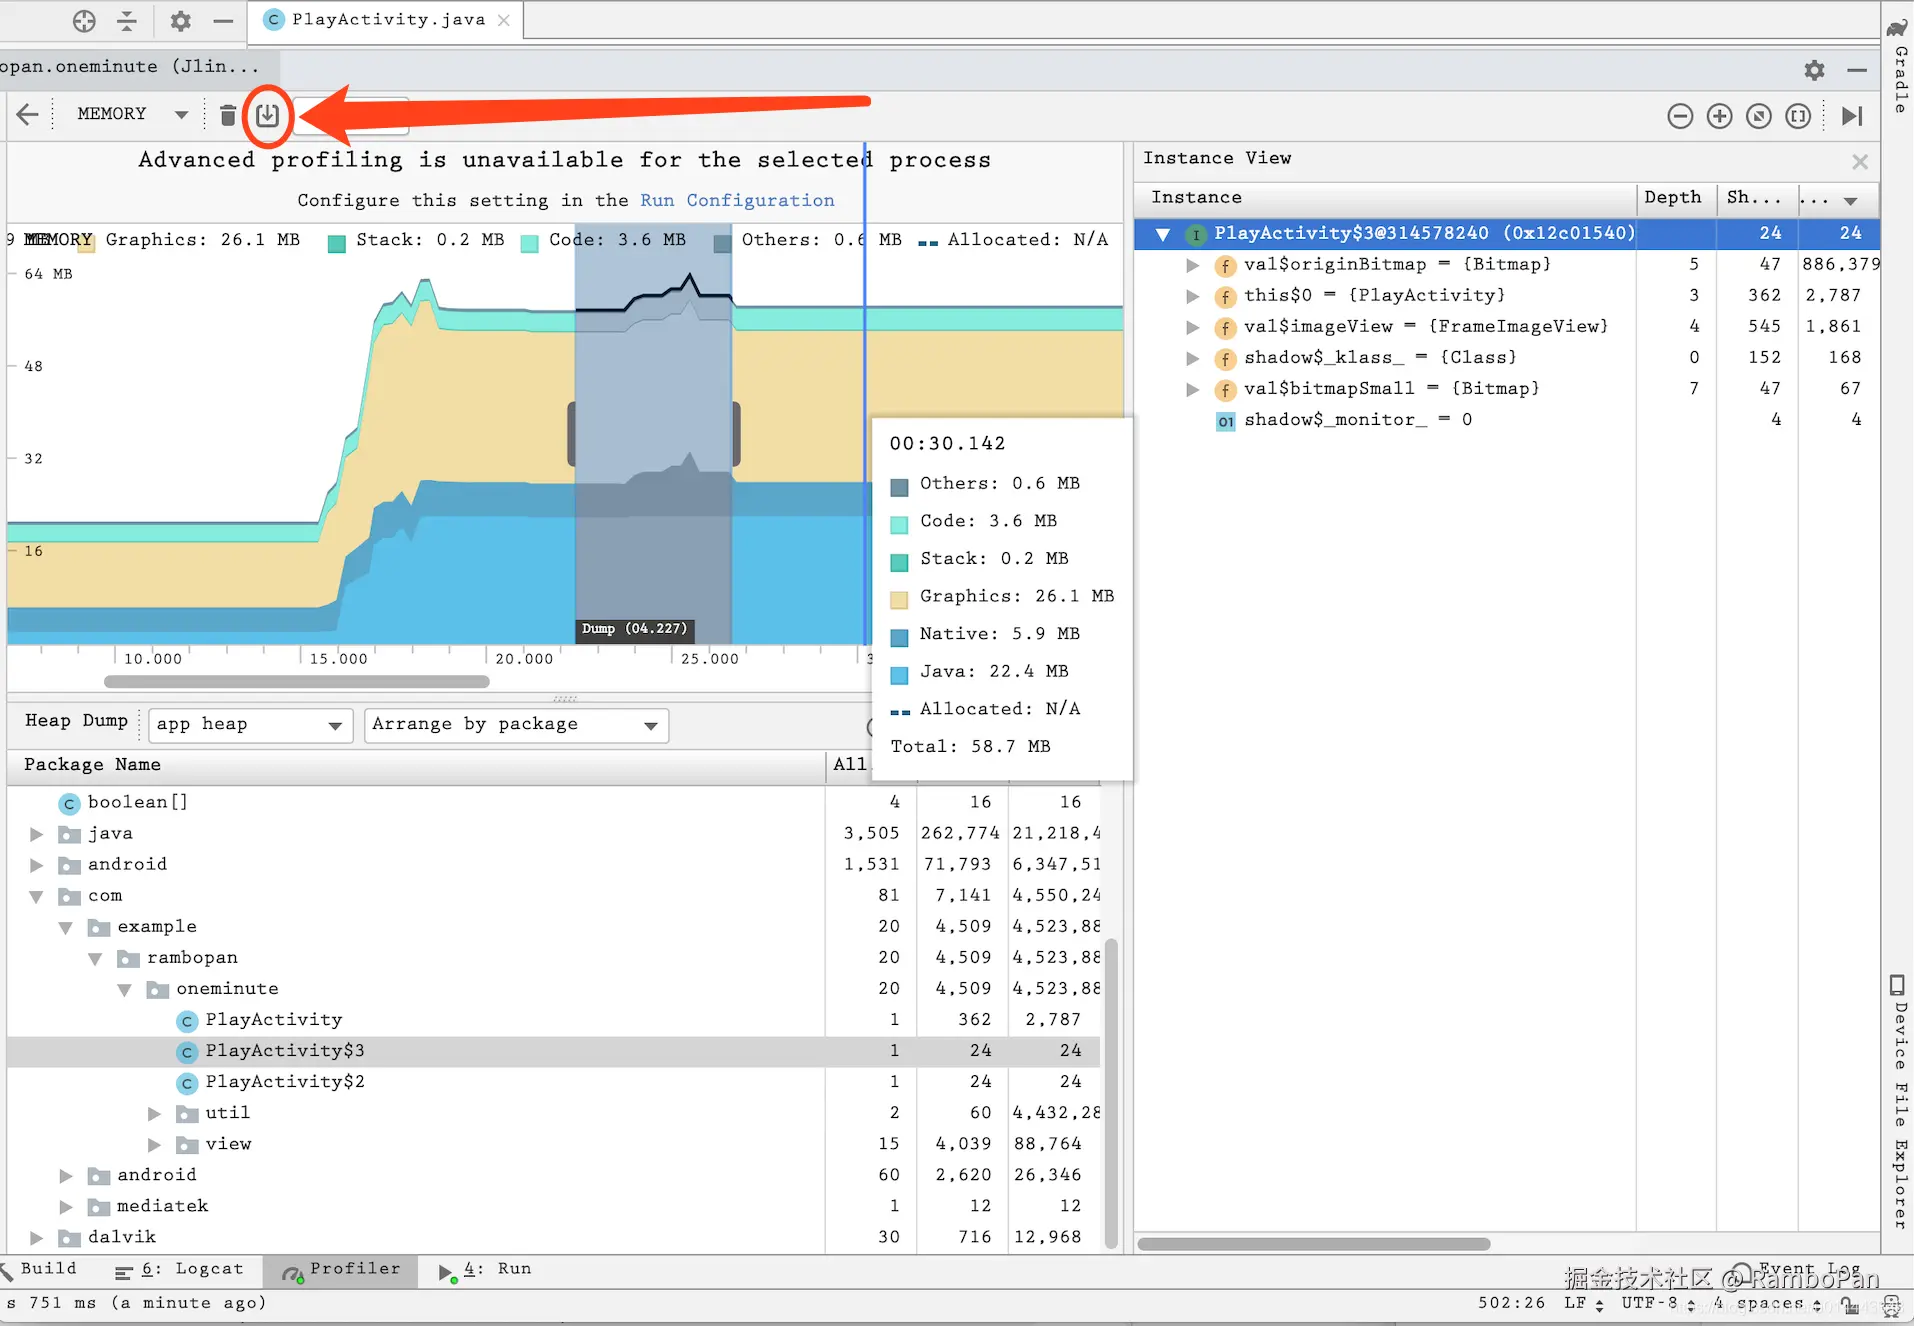Click the right handle of the selected timeline range
Image resolution: width=1914 pixels, height=1326 pixels.
point(736,433)
